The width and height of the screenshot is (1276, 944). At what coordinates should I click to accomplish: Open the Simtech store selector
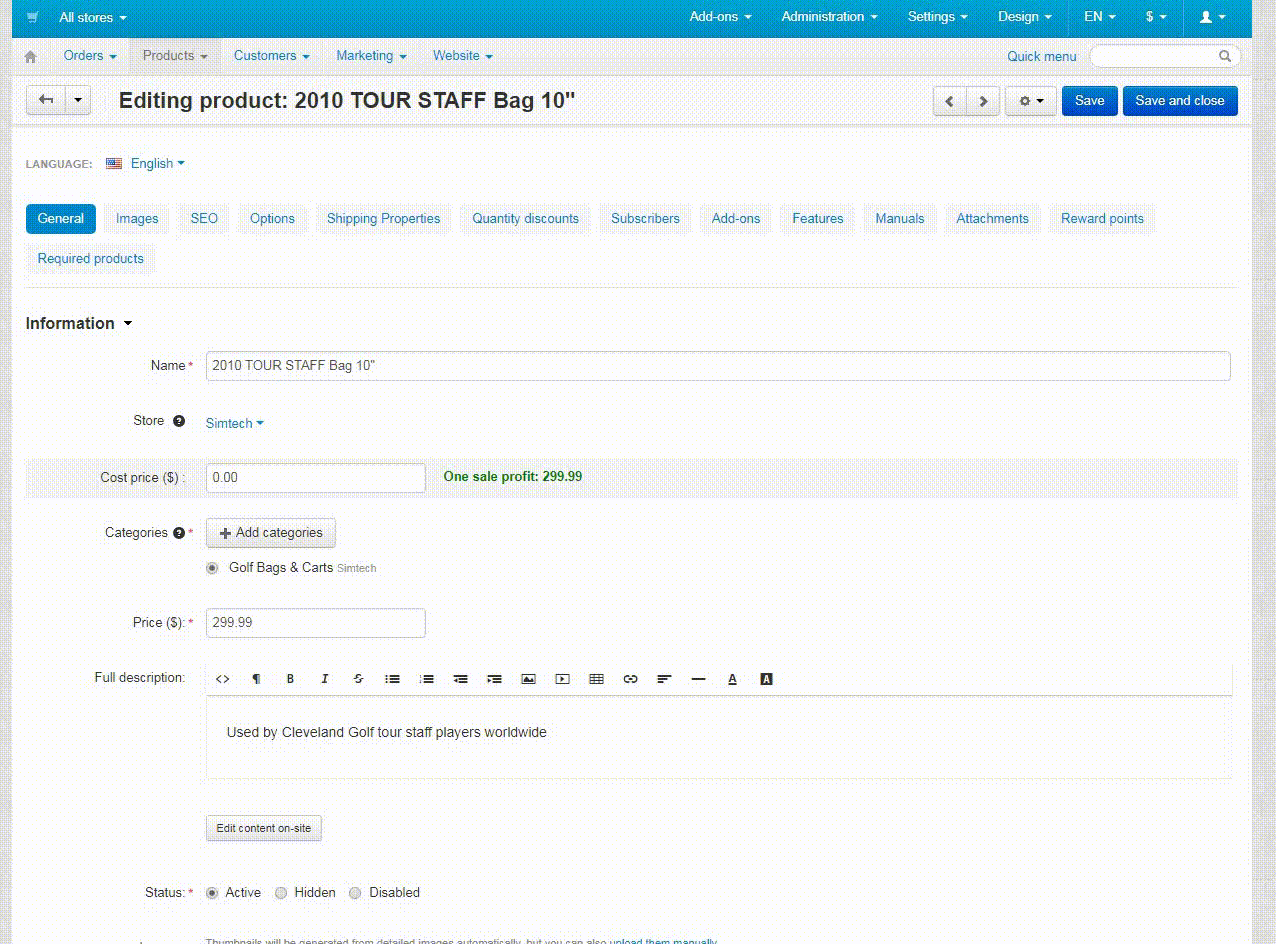click(x=235, y=423)
